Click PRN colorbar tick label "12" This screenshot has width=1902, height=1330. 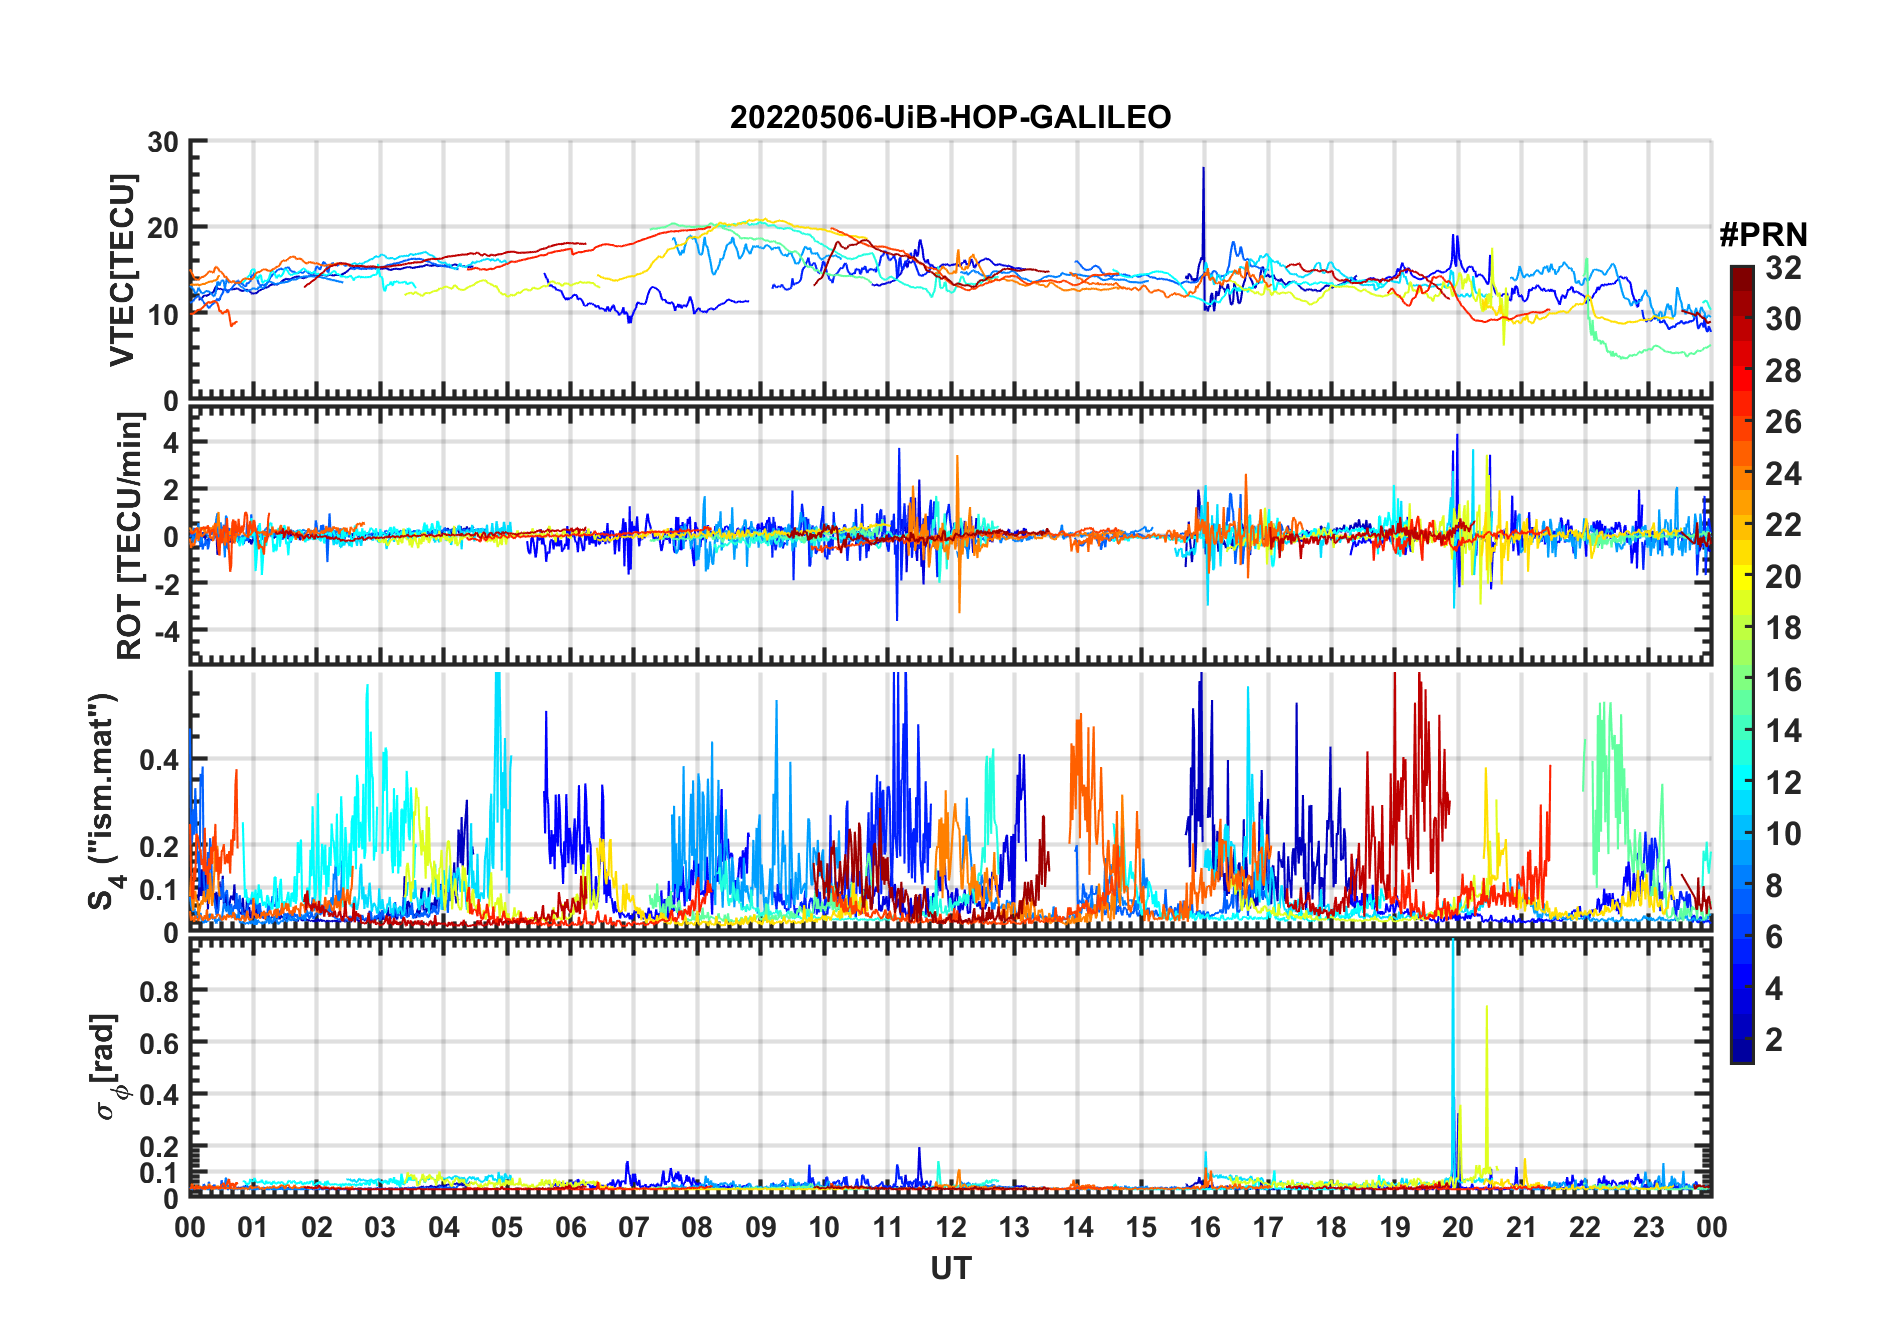[1783, 782]
